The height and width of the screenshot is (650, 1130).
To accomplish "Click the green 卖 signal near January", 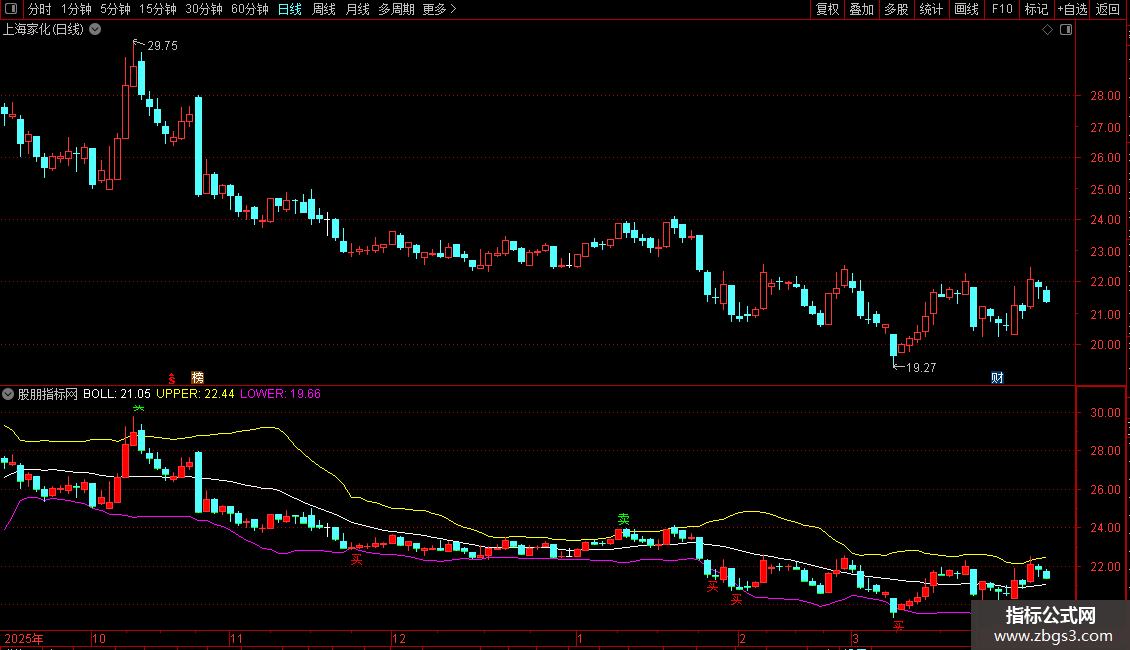I will (623, 519).
